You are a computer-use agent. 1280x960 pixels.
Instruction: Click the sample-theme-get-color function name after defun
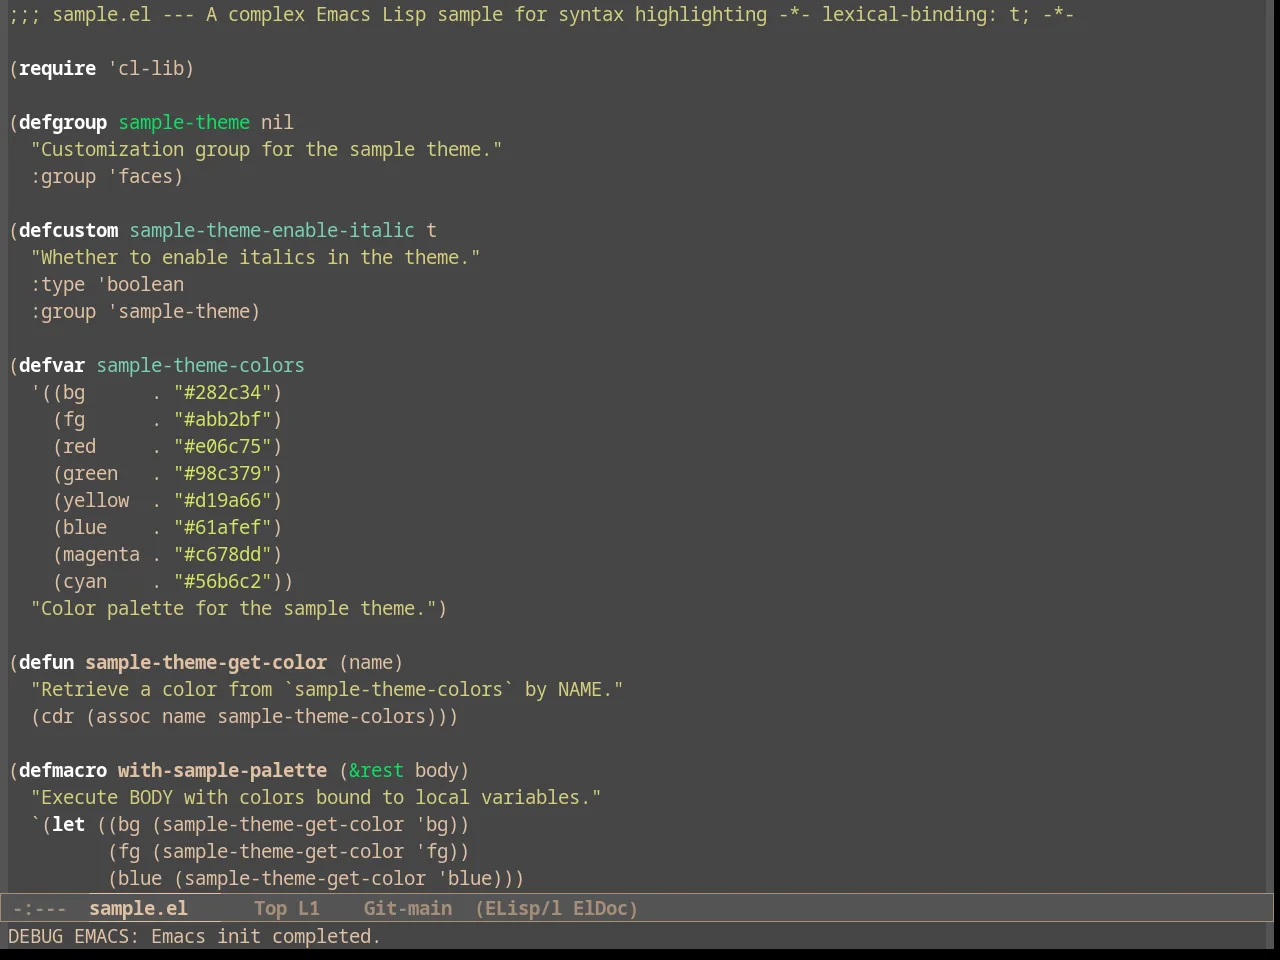[206, 662]
